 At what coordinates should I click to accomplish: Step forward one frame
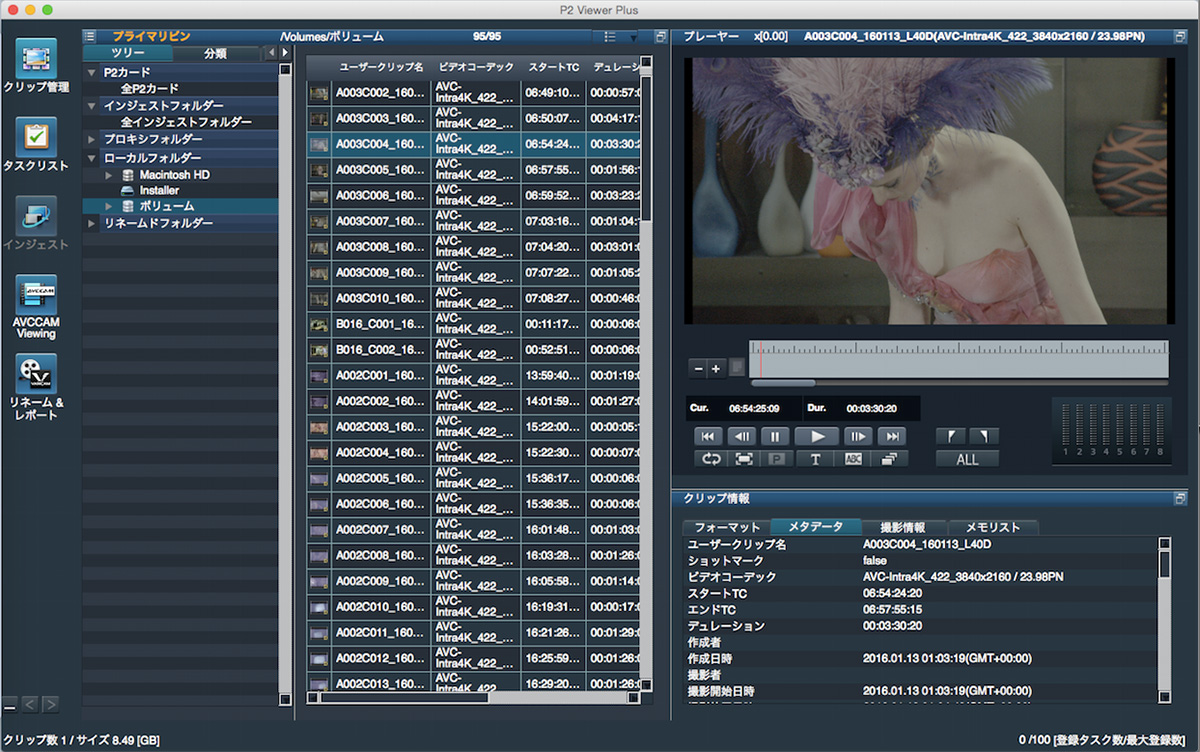[858, 436]
